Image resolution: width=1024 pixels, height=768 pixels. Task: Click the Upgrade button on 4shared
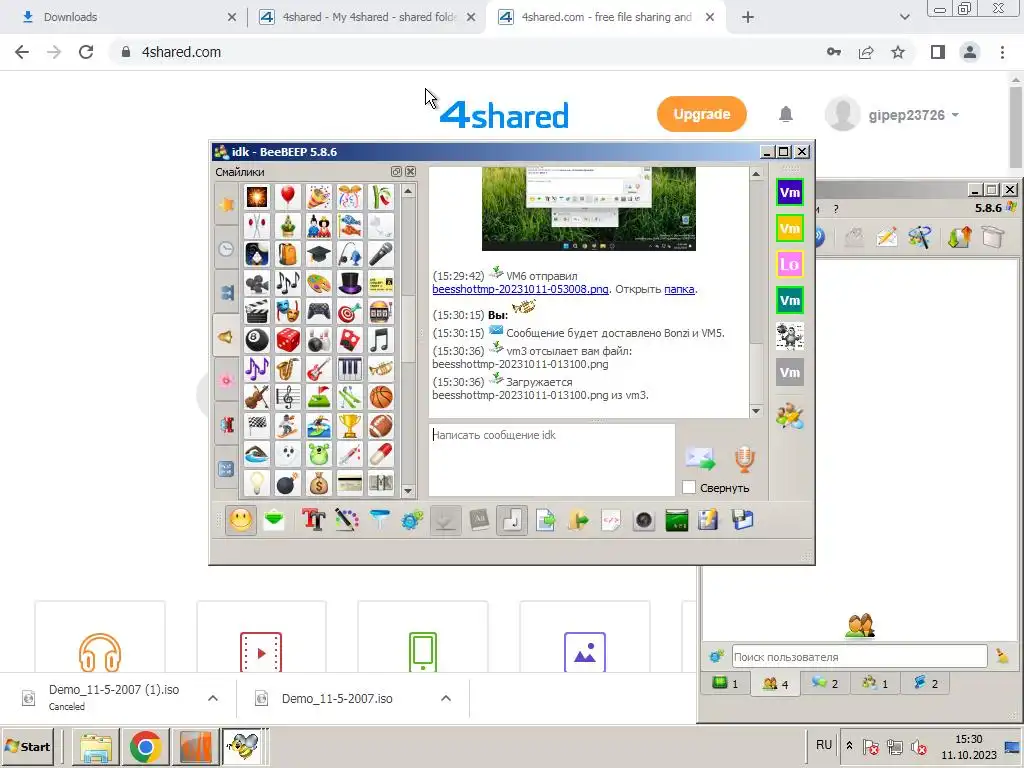click(701, 114)
